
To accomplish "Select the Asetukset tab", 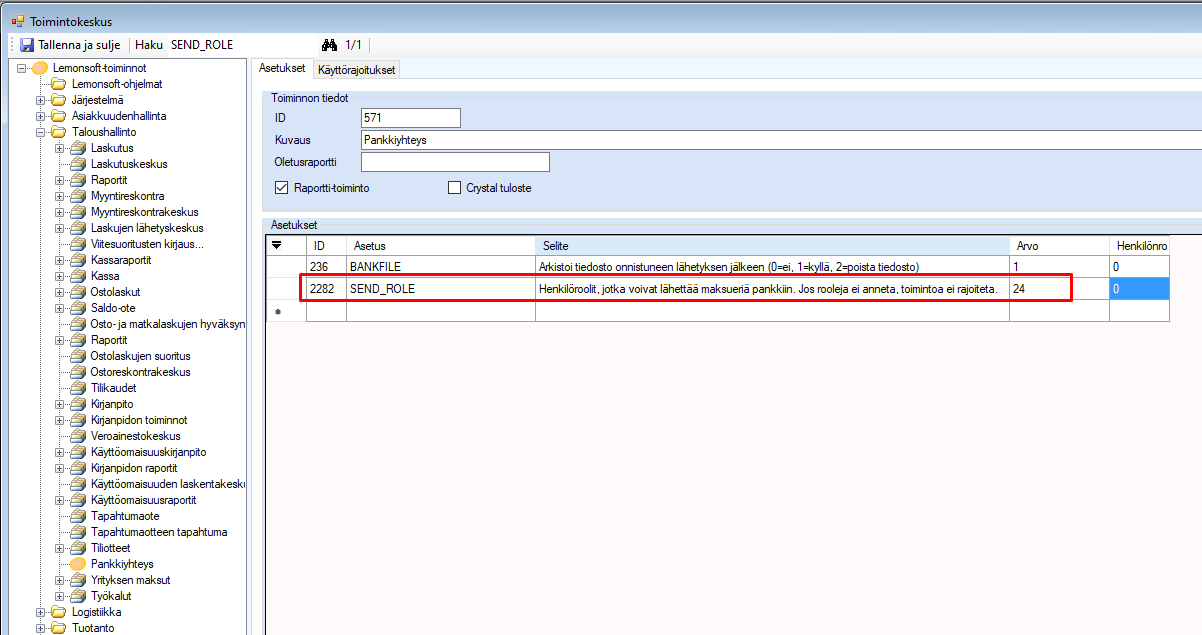I will point(282,69).
